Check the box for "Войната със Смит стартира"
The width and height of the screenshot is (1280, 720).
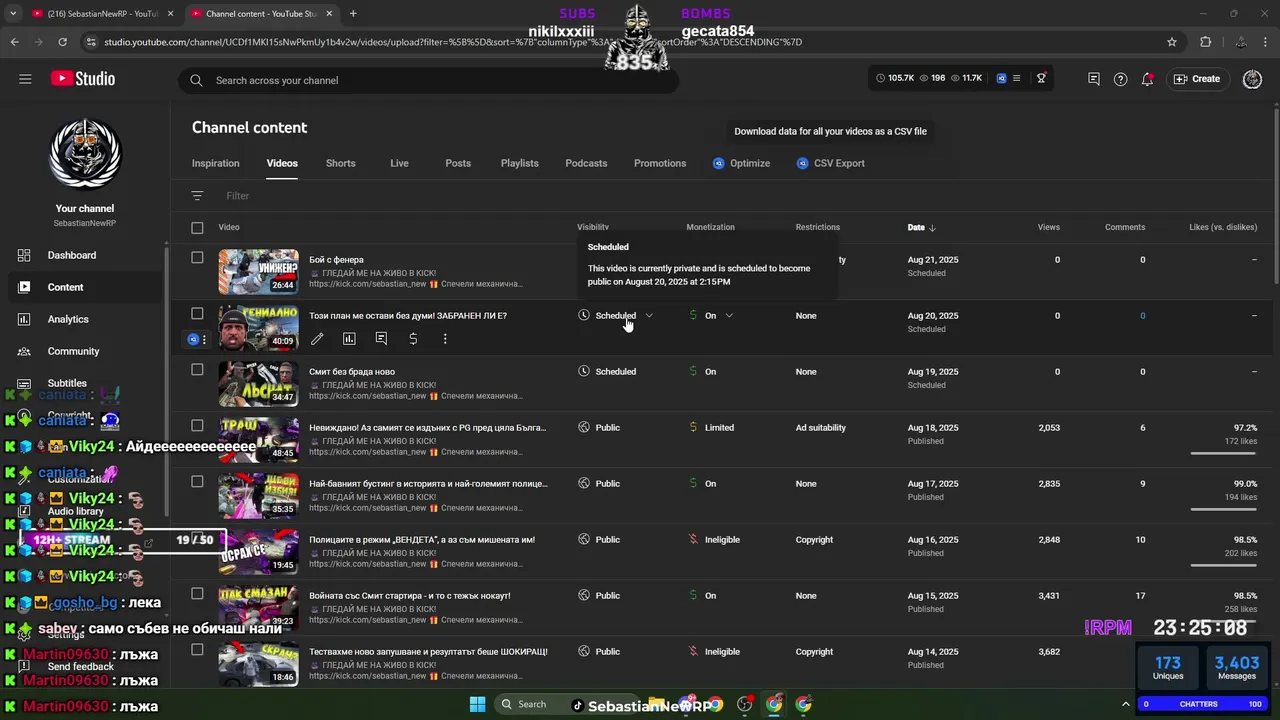197,593
